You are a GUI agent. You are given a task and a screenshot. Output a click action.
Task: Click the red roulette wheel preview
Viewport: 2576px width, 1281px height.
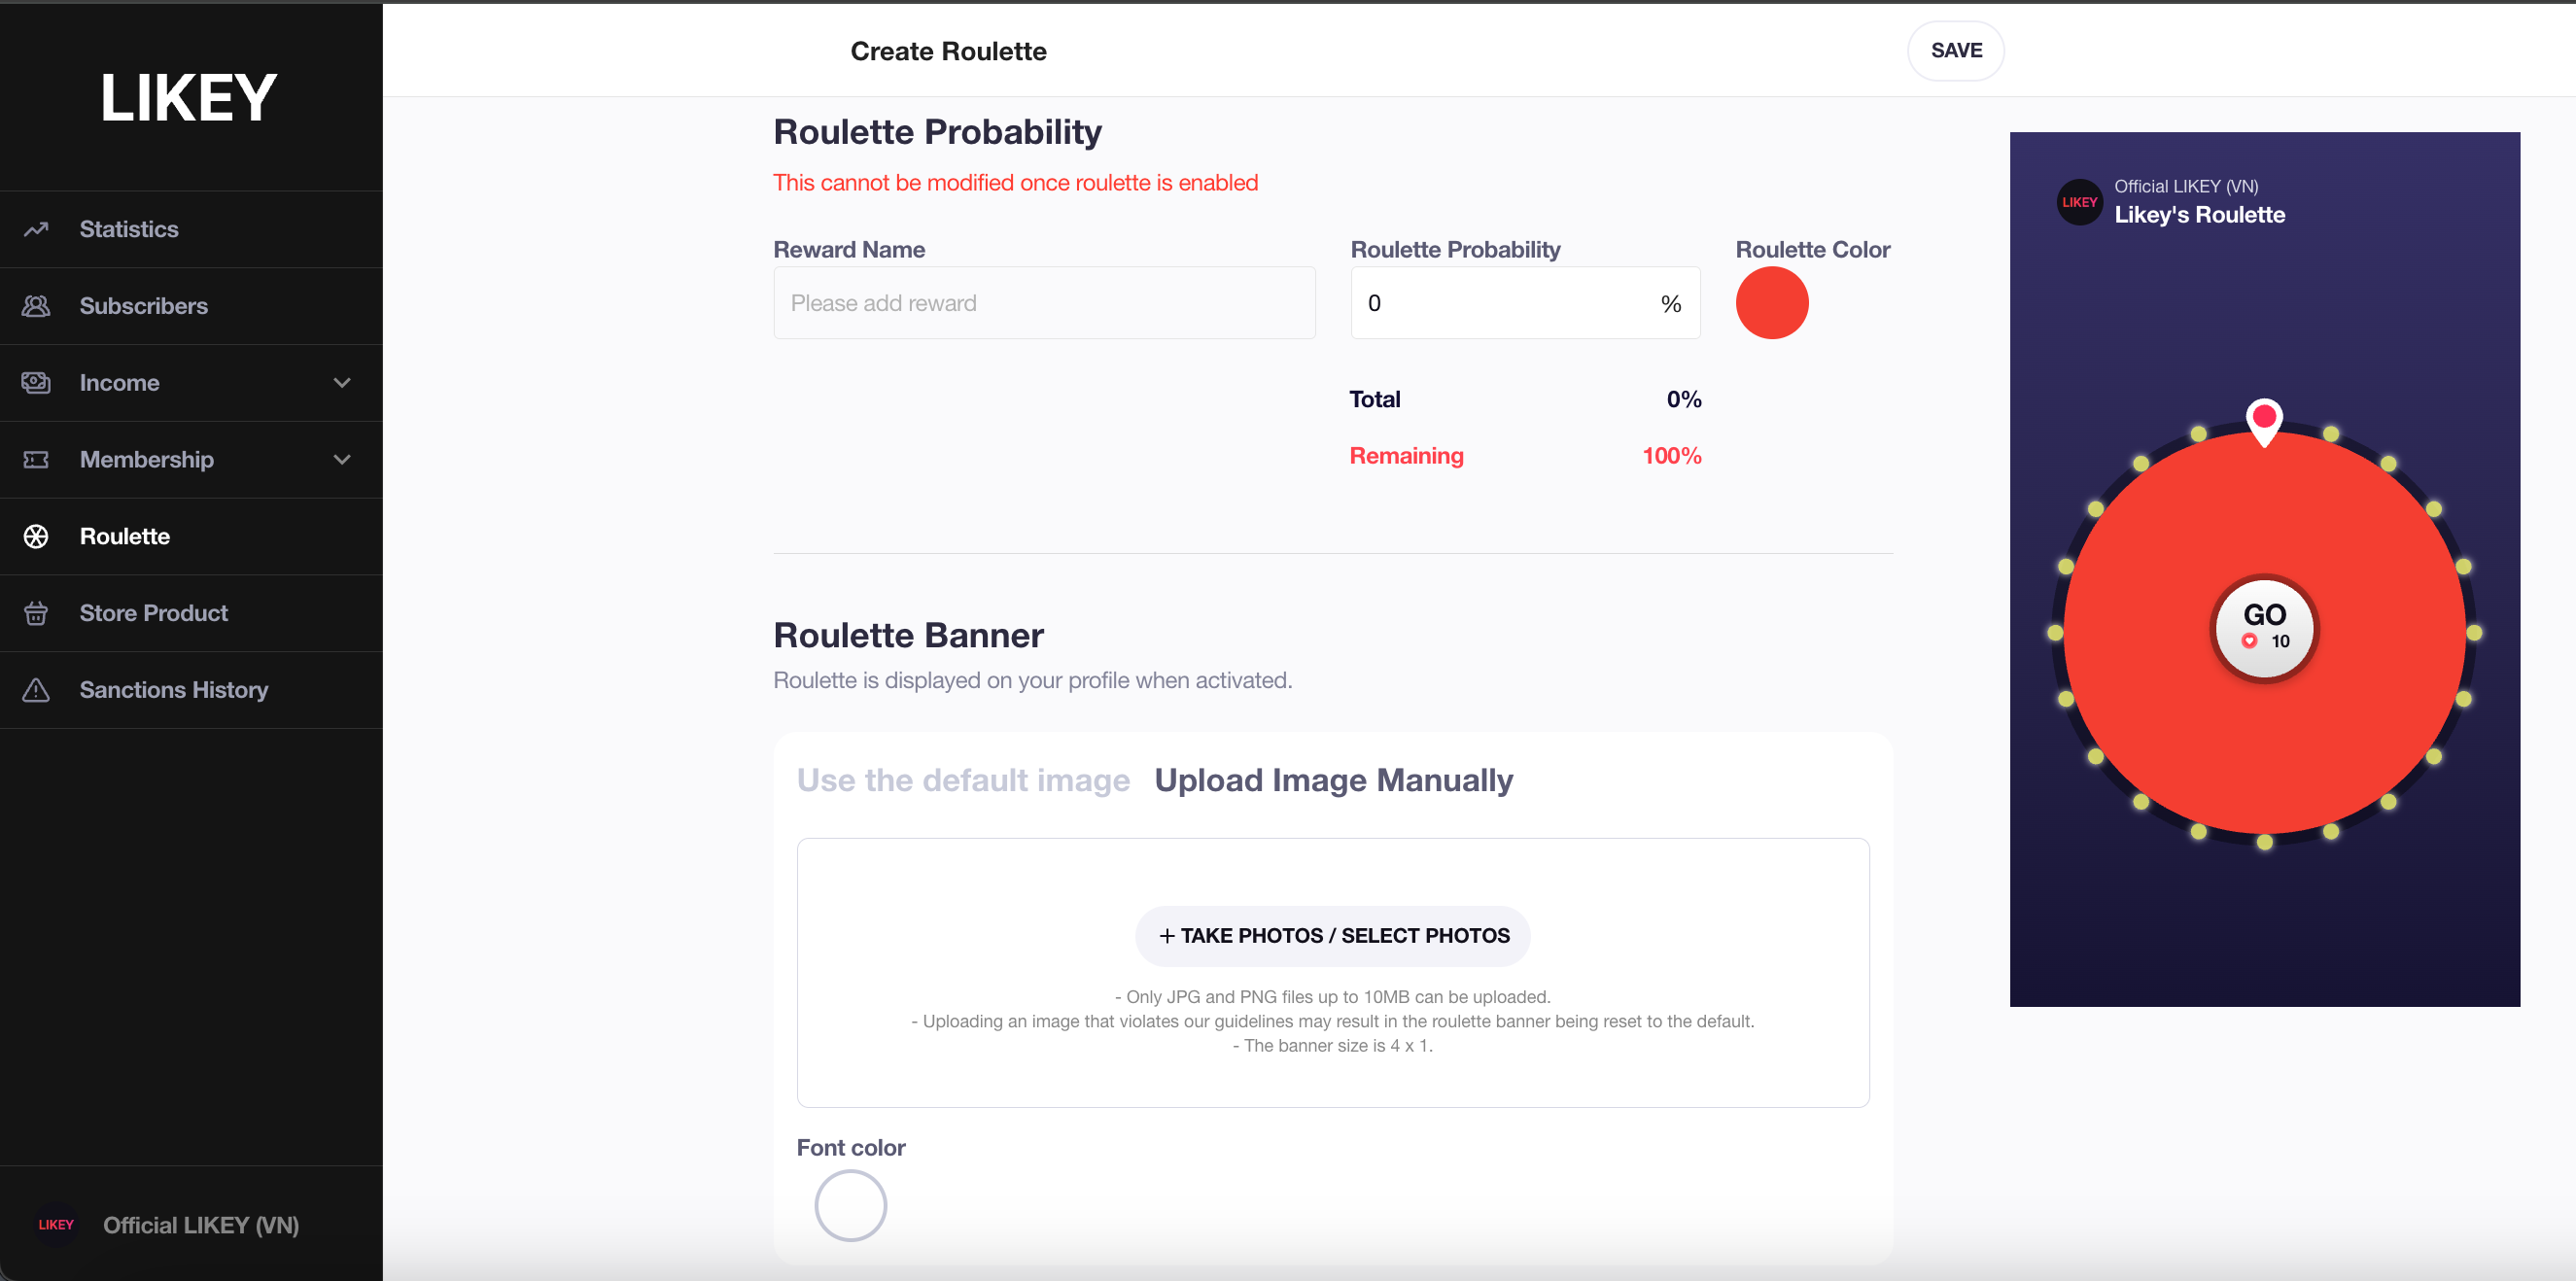point(2265,632)
